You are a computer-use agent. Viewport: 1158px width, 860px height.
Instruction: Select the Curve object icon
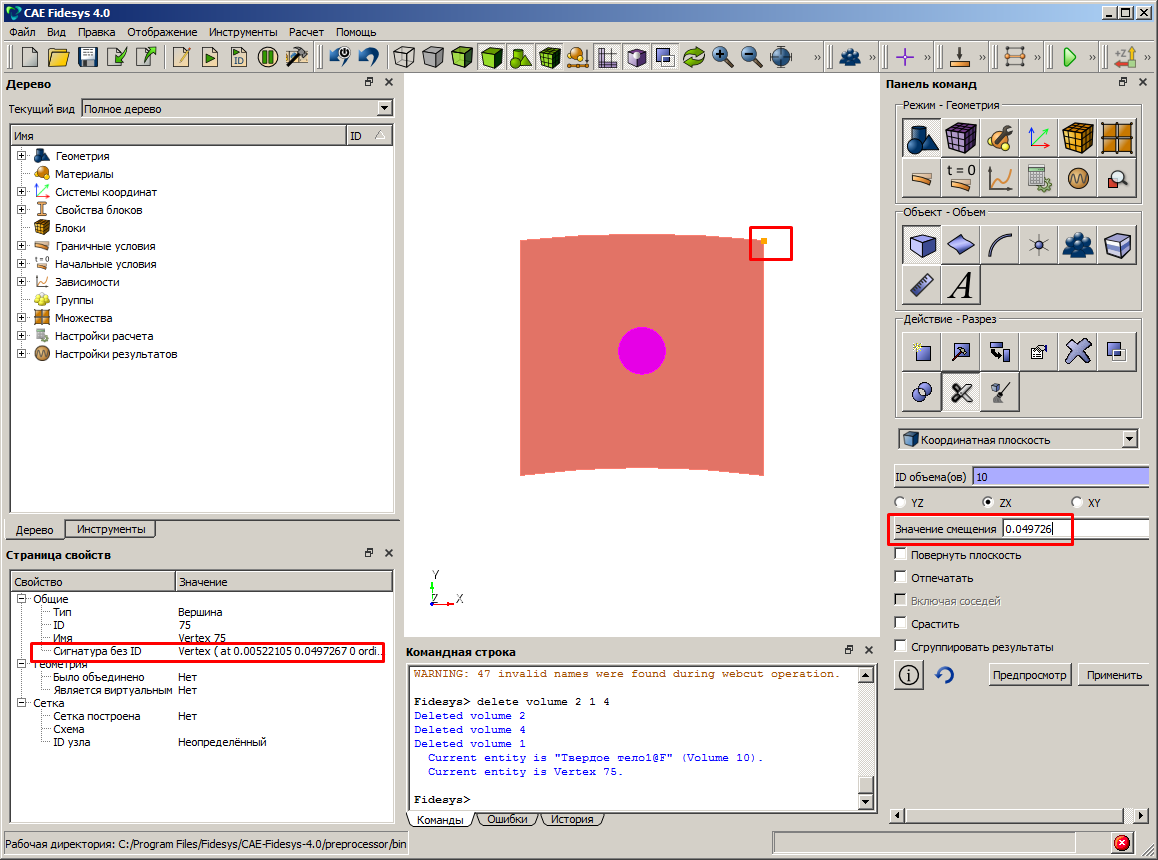pos(1000,245)
